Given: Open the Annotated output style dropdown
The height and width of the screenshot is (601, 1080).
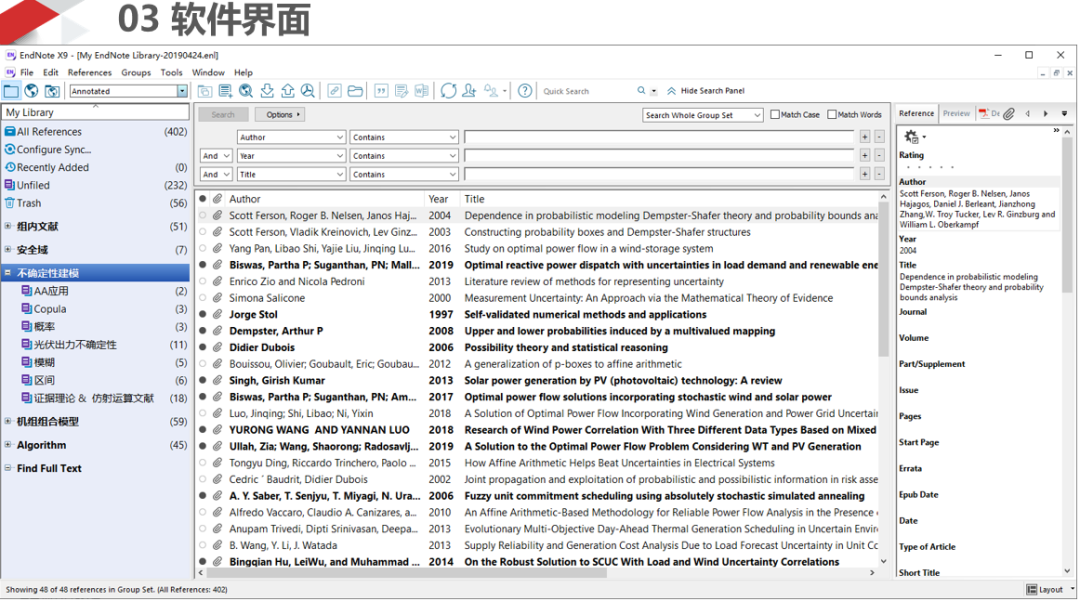Looking at the screenshot, I should coord(182,91).
